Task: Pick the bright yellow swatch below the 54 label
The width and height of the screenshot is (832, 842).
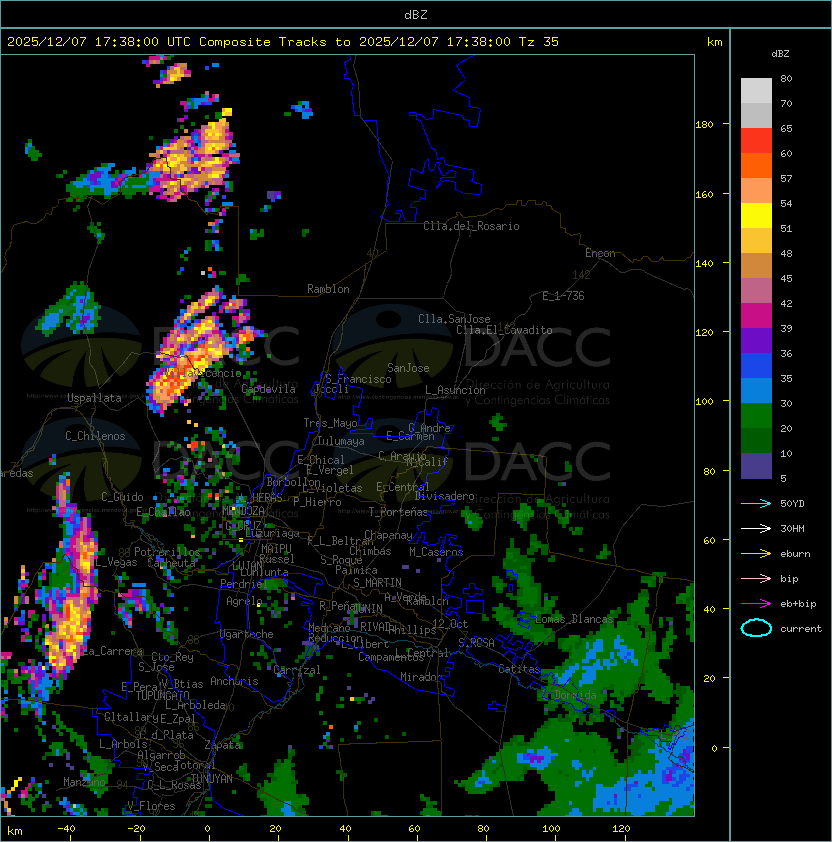Action: [x=756, y=215]
